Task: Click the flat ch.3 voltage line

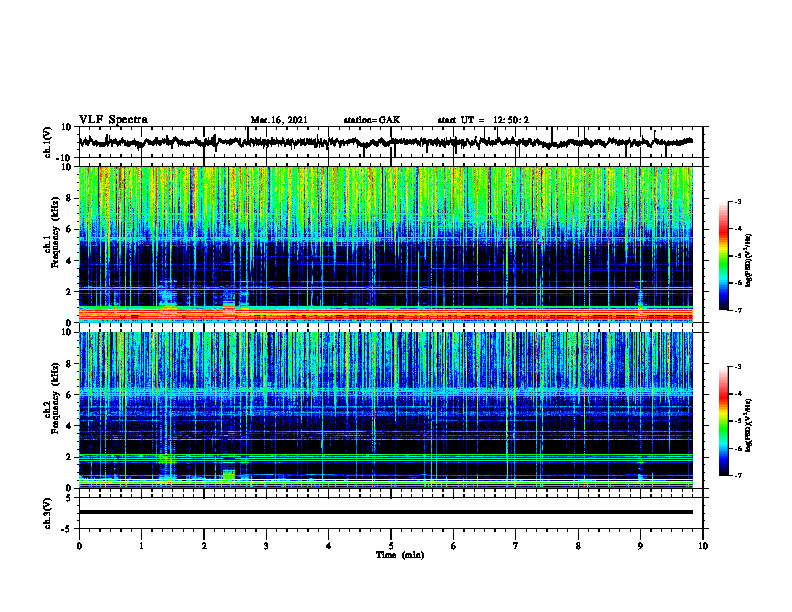Action: click(x=385, y=512)
